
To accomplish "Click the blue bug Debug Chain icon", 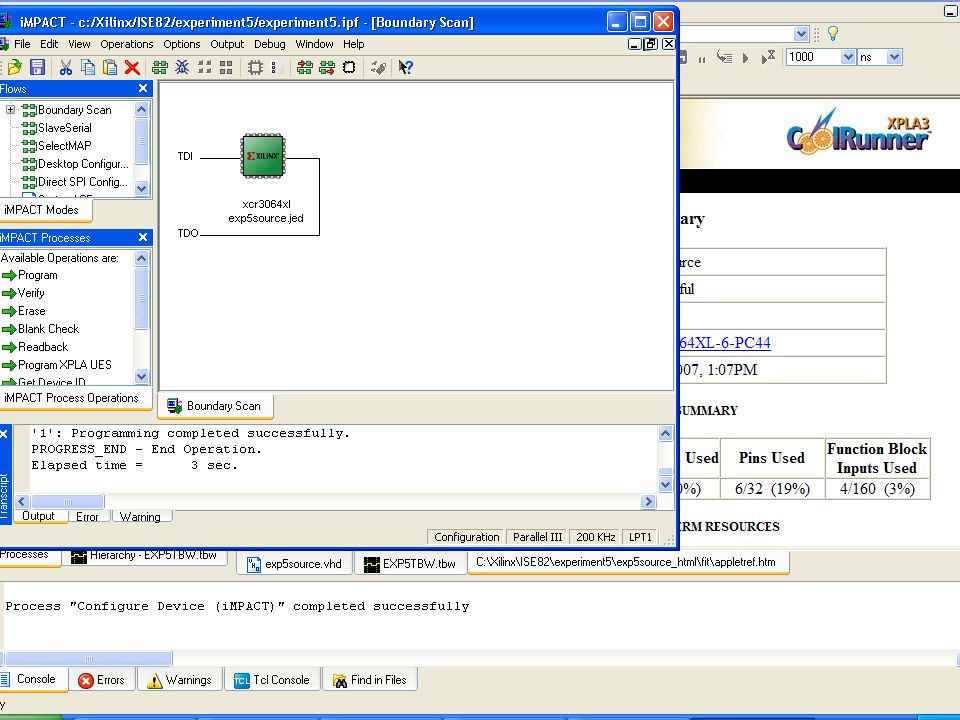I will tap(182, 67).
